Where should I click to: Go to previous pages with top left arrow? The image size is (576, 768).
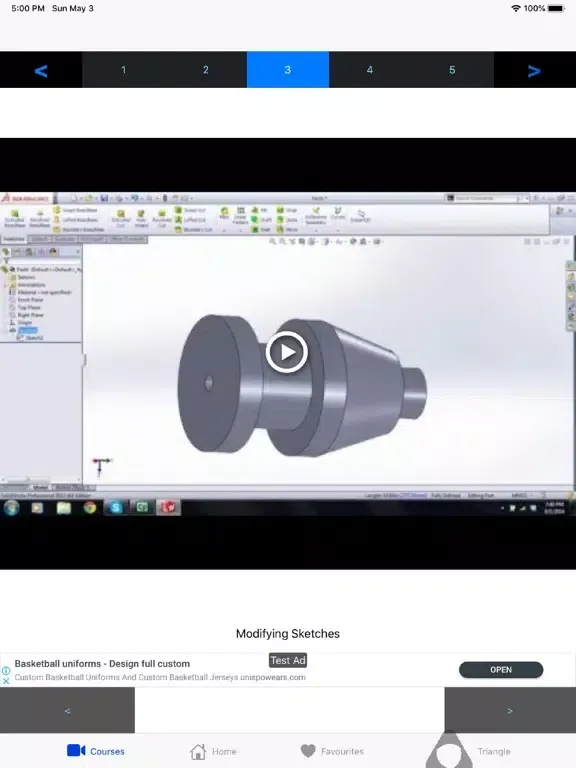tap(41, 71)
